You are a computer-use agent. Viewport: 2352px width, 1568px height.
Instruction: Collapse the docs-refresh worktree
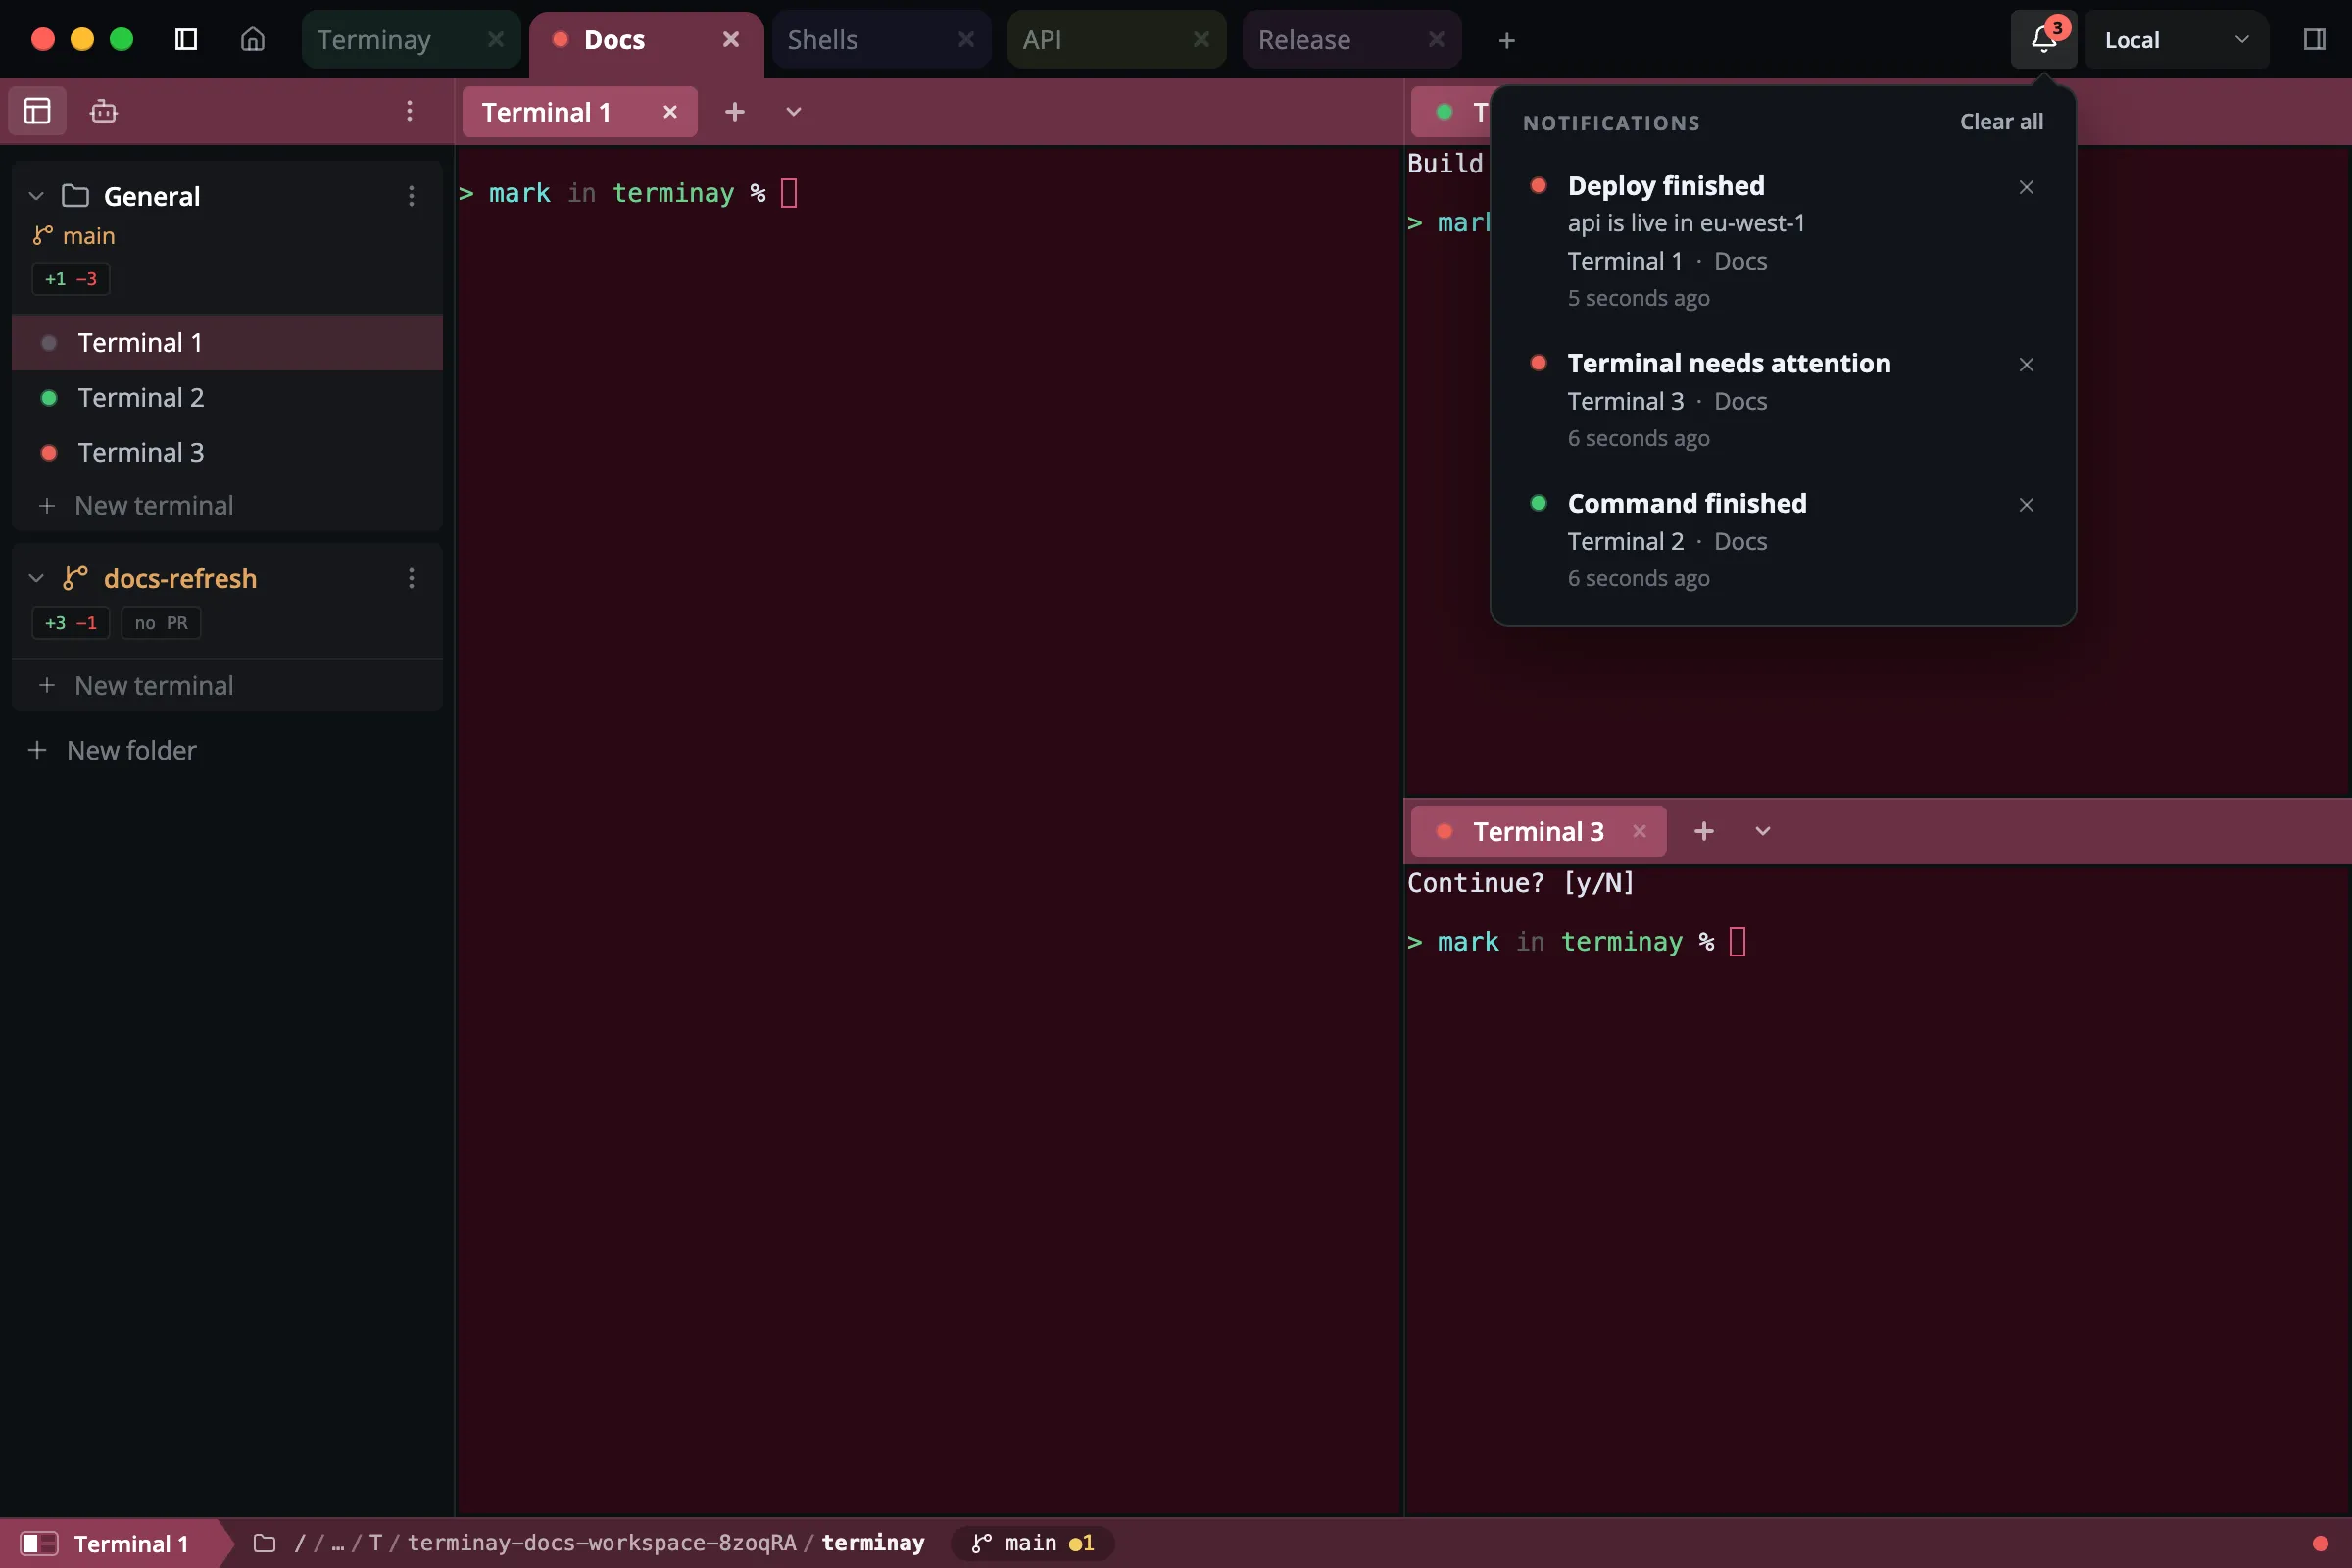click(x=36, y=578)
